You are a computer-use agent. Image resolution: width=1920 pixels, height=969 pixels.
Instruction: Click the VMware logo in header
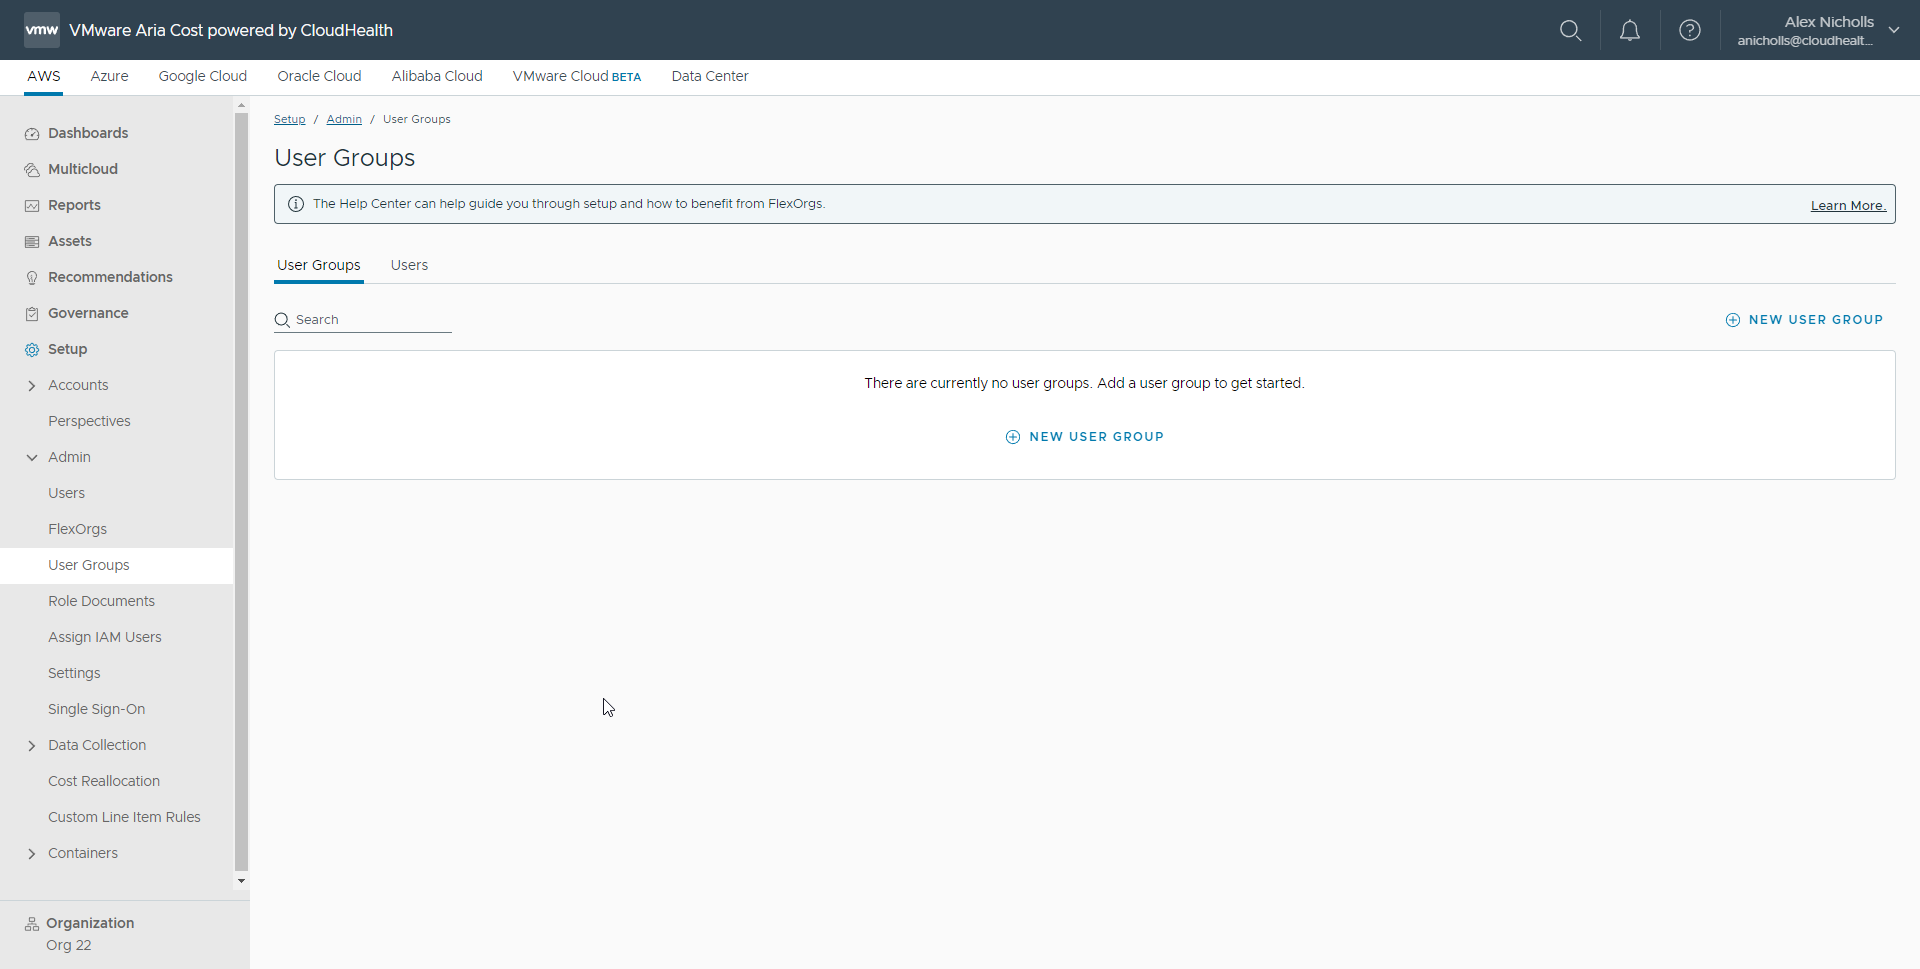pyautogui.click(x=42, y=30)
